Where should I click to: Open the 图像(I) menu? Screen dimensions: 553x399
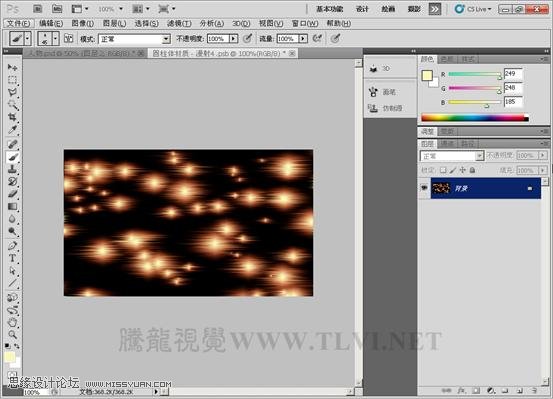click(x=83, y=24)
